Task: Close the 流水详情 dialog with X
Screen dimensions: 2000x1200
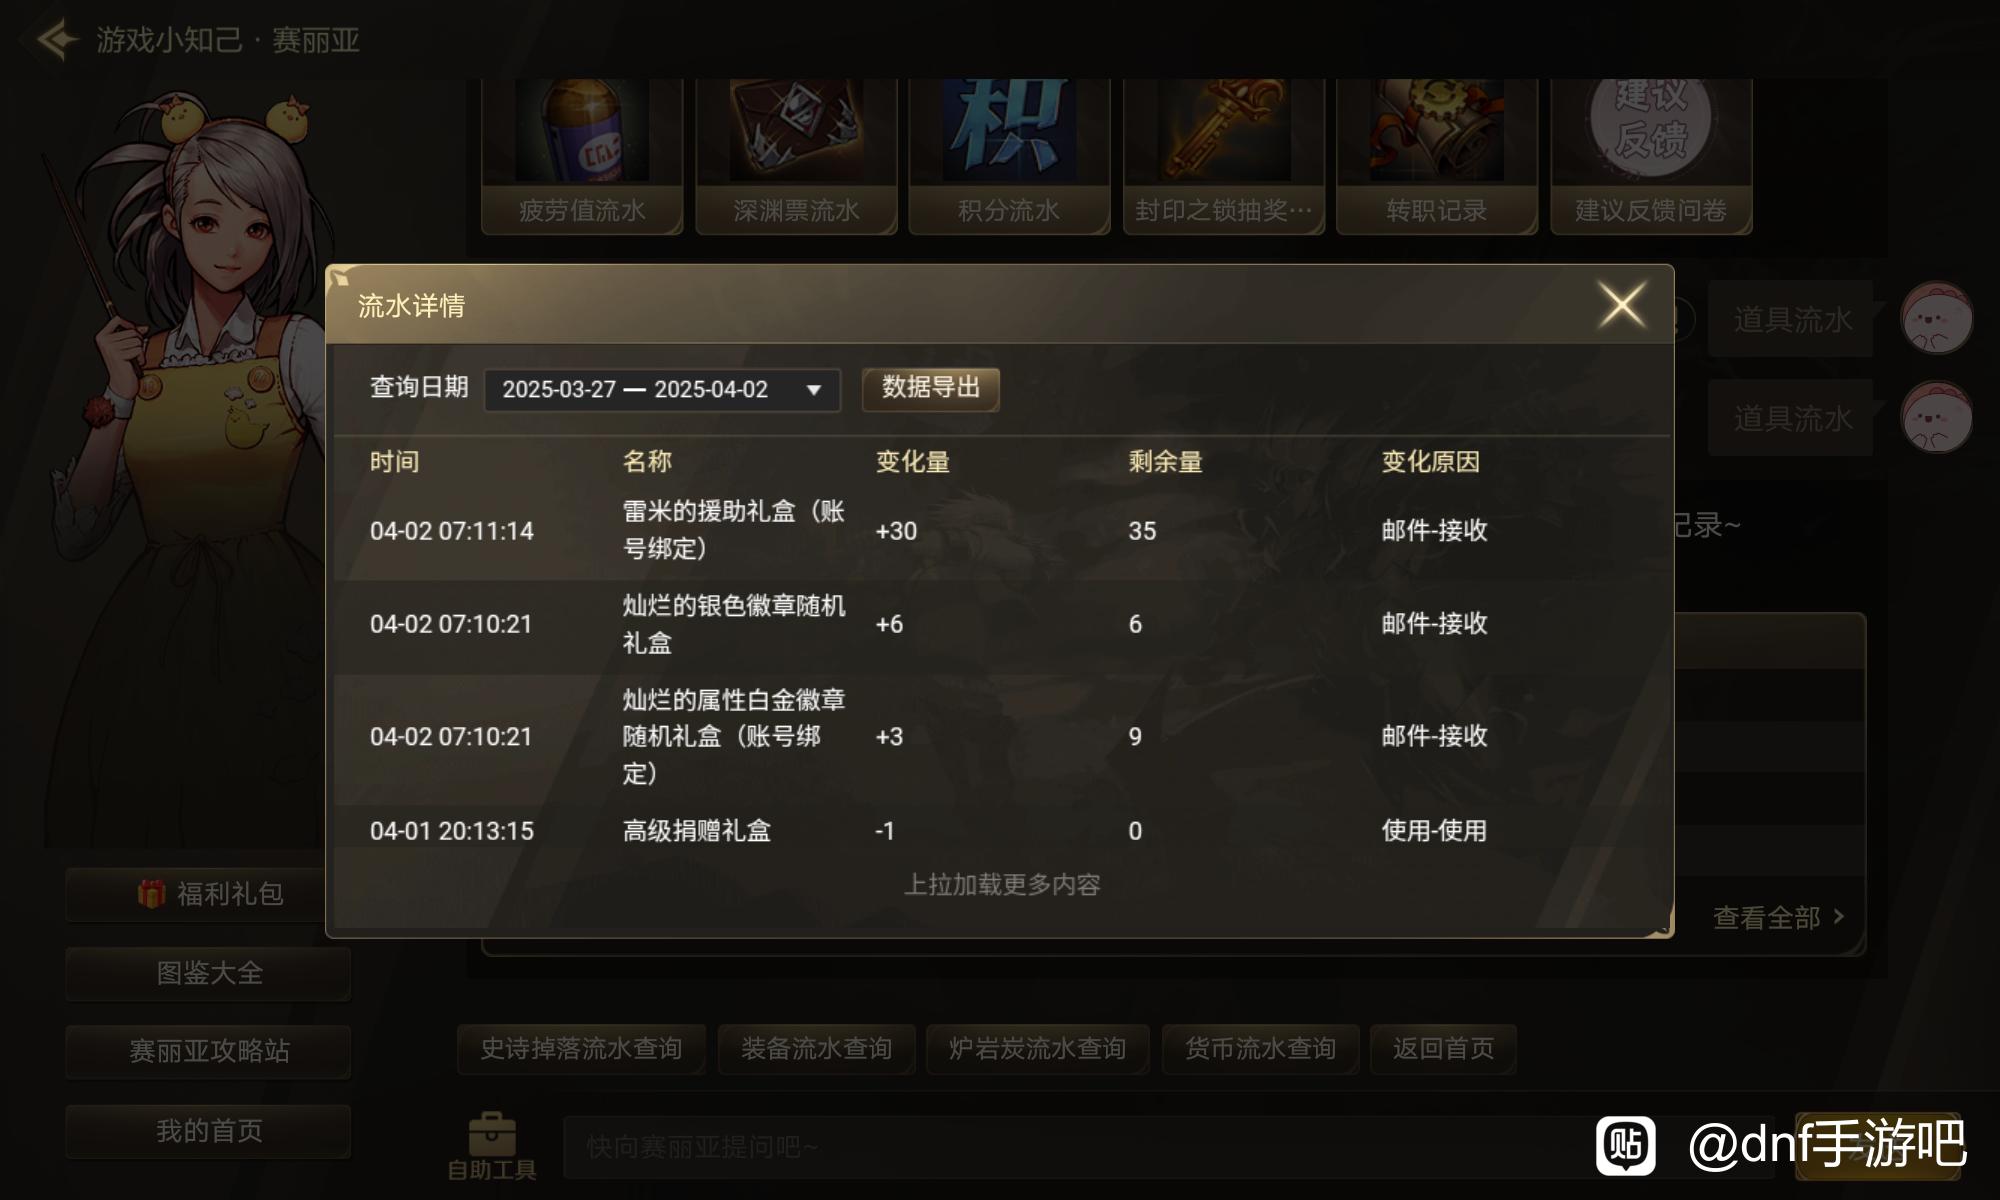Action: (x=1622, y=304)
